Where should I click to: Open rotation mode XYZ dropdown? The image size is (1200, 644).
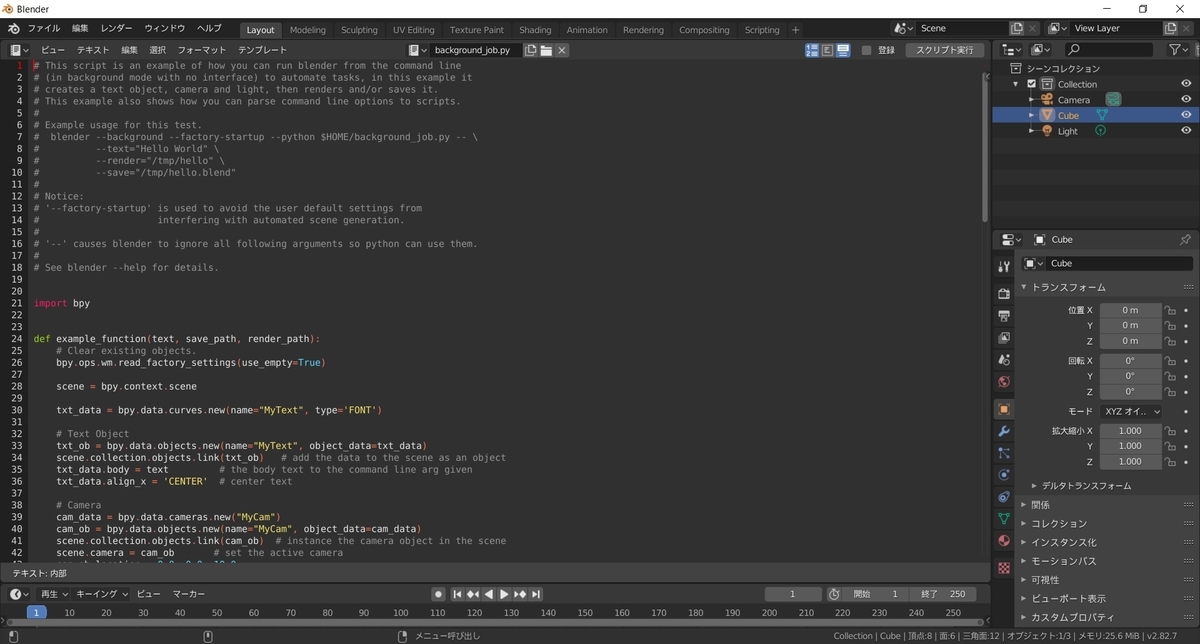[1131, 411]
